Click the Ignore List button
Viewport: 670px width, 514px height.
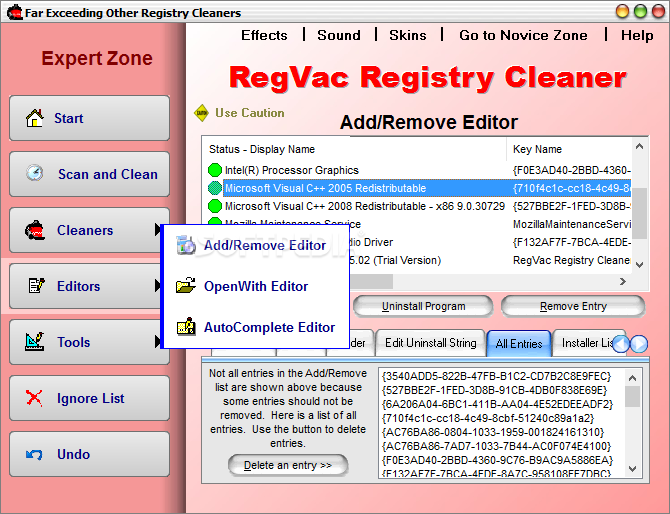coord(89,398)
